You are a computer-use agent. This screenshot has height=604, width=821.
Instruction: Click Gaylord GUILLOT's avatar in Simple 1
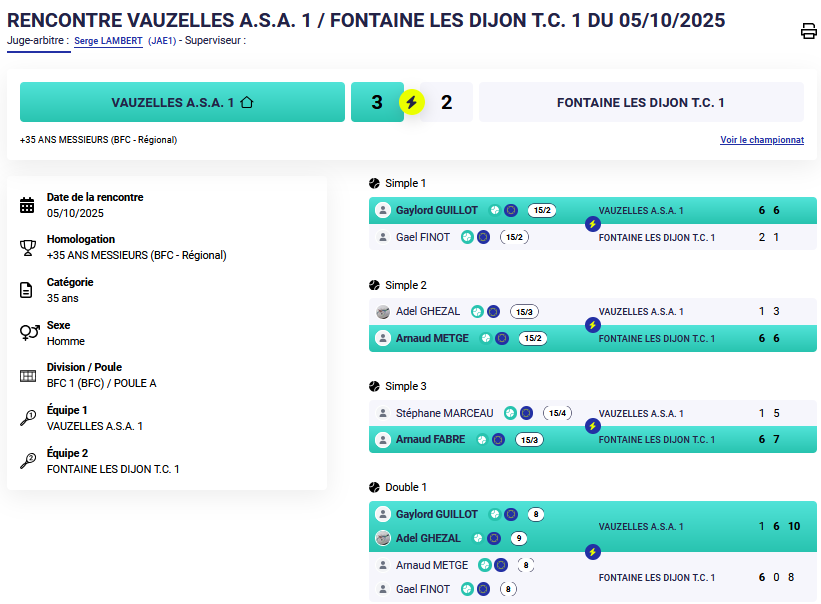[x=382, y=211]
